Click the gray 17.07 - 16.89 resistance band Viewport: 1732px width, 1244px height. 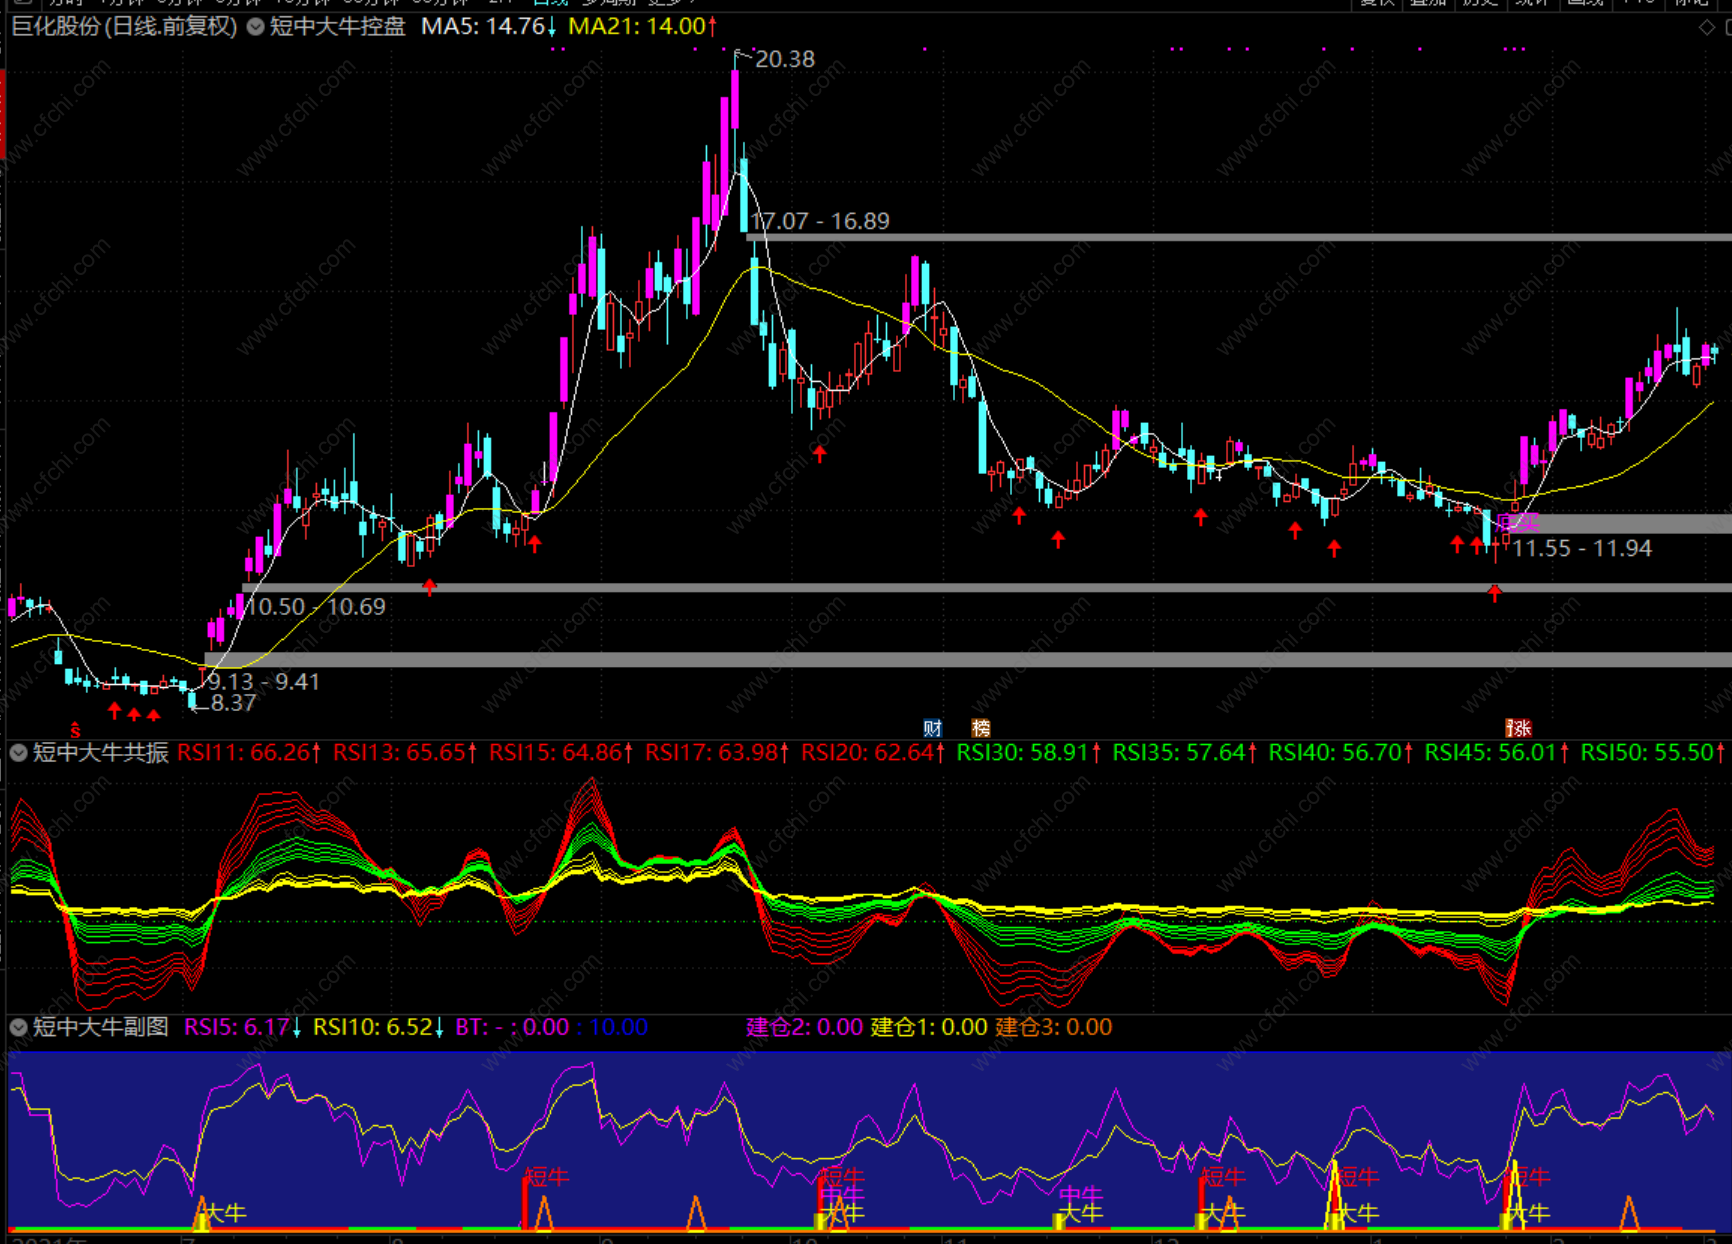point(1238,237)
